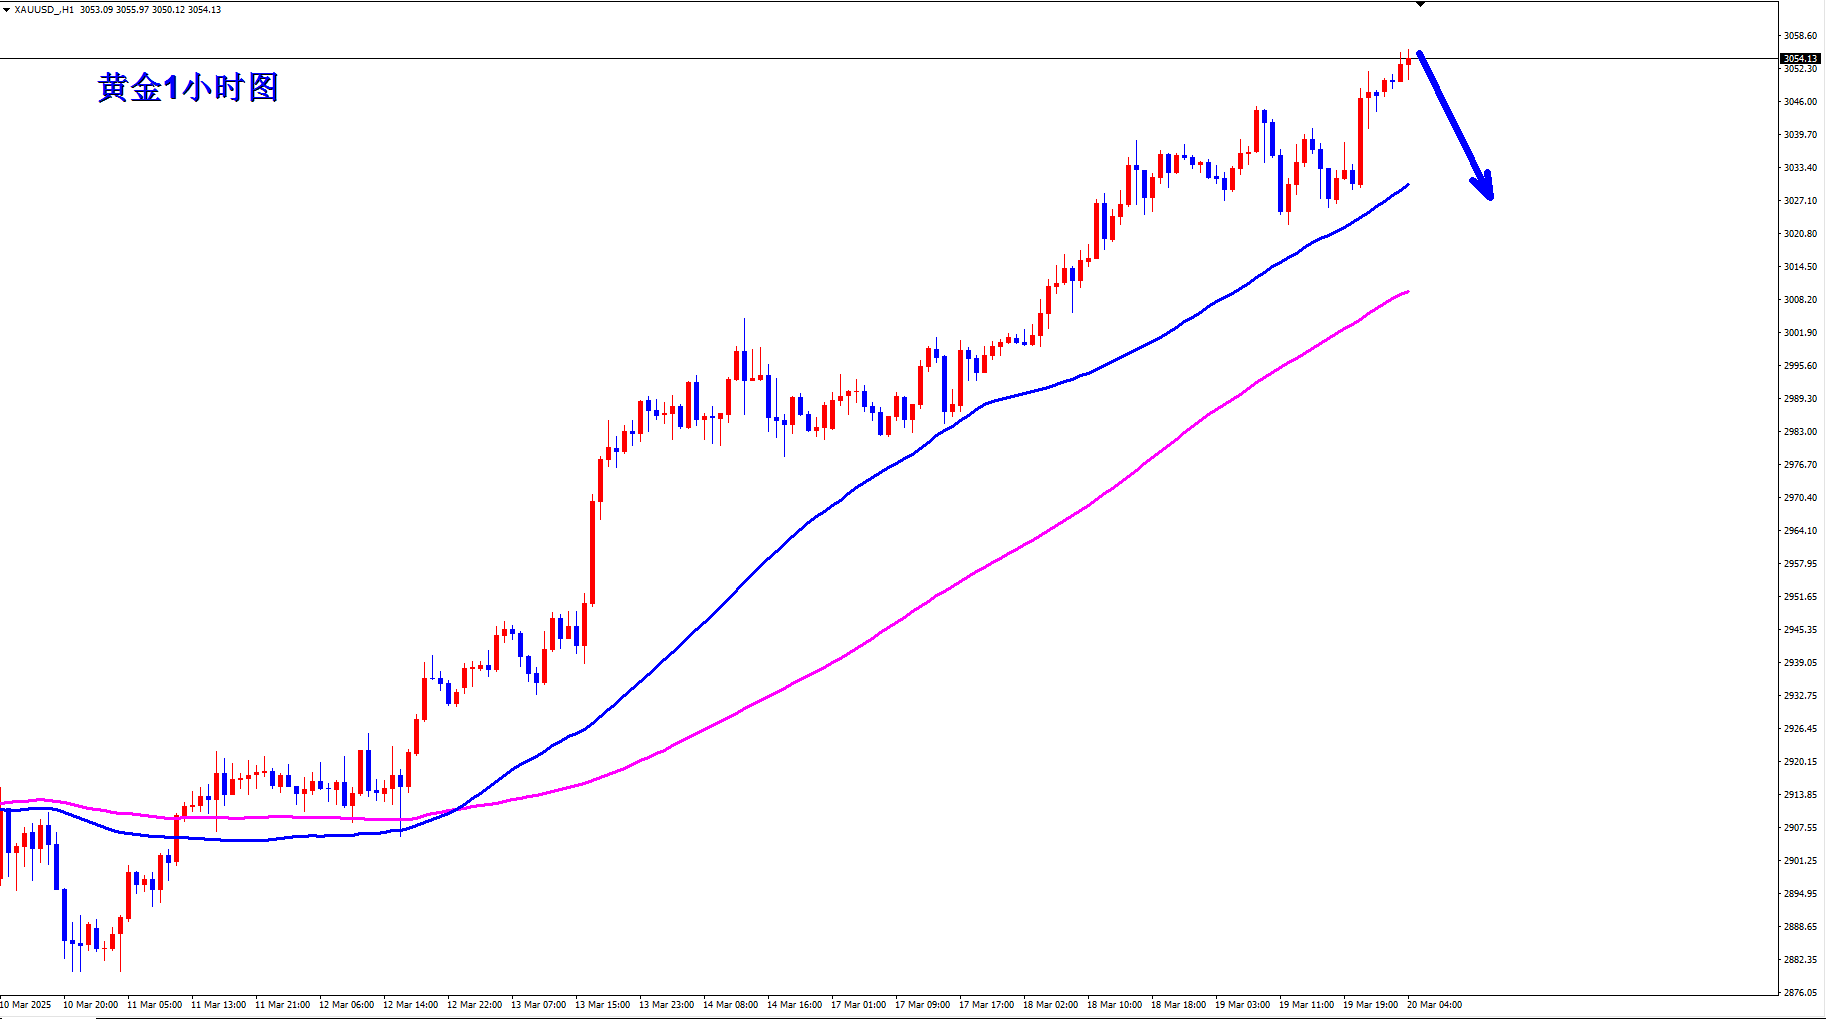The image size is (1826, 1019).
Task: Click the 20 Mar 04:00 time label
Action: [1434, 1004]
